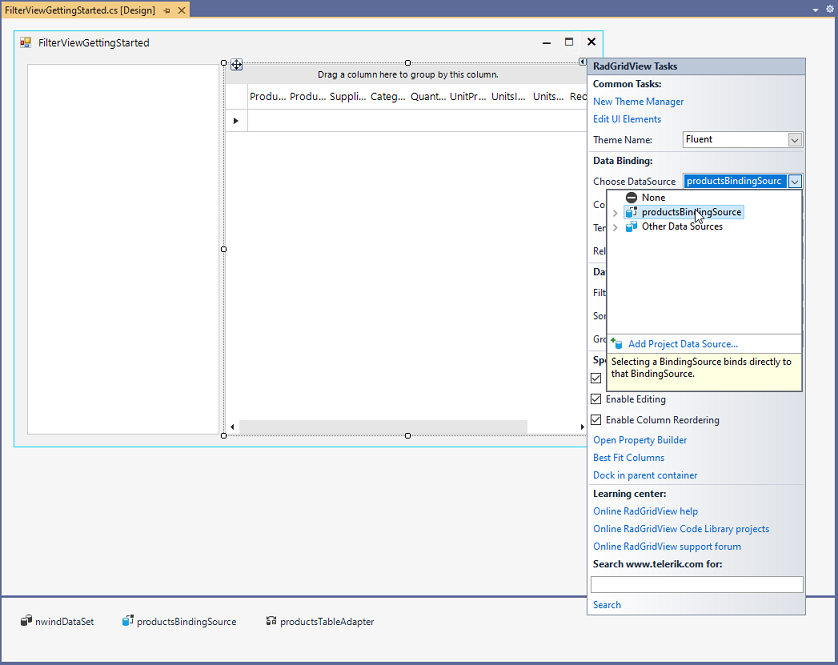
Task: Click the Search telerik.com input field
Action: click(697, 584)
